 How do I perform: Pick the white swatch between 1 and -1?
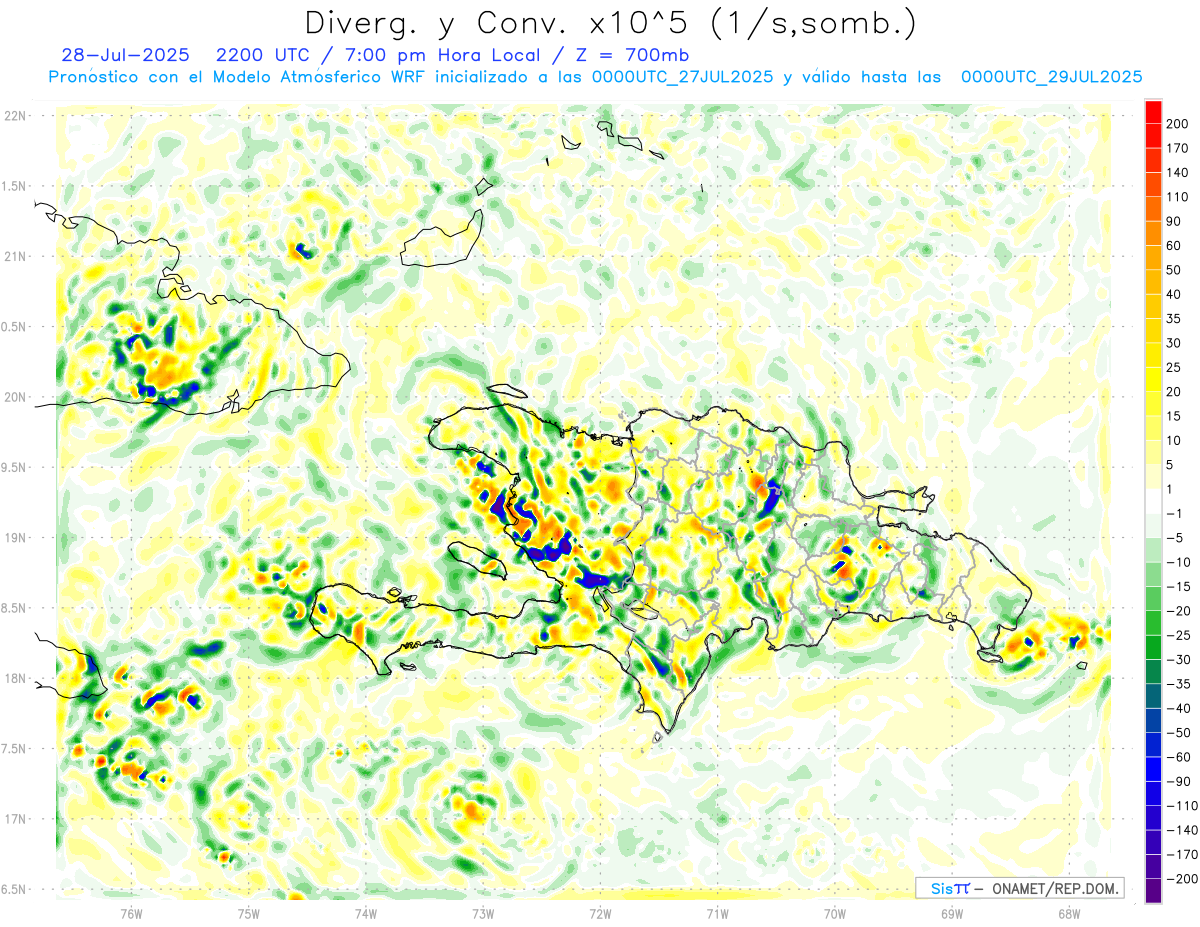pos(1153,501)
